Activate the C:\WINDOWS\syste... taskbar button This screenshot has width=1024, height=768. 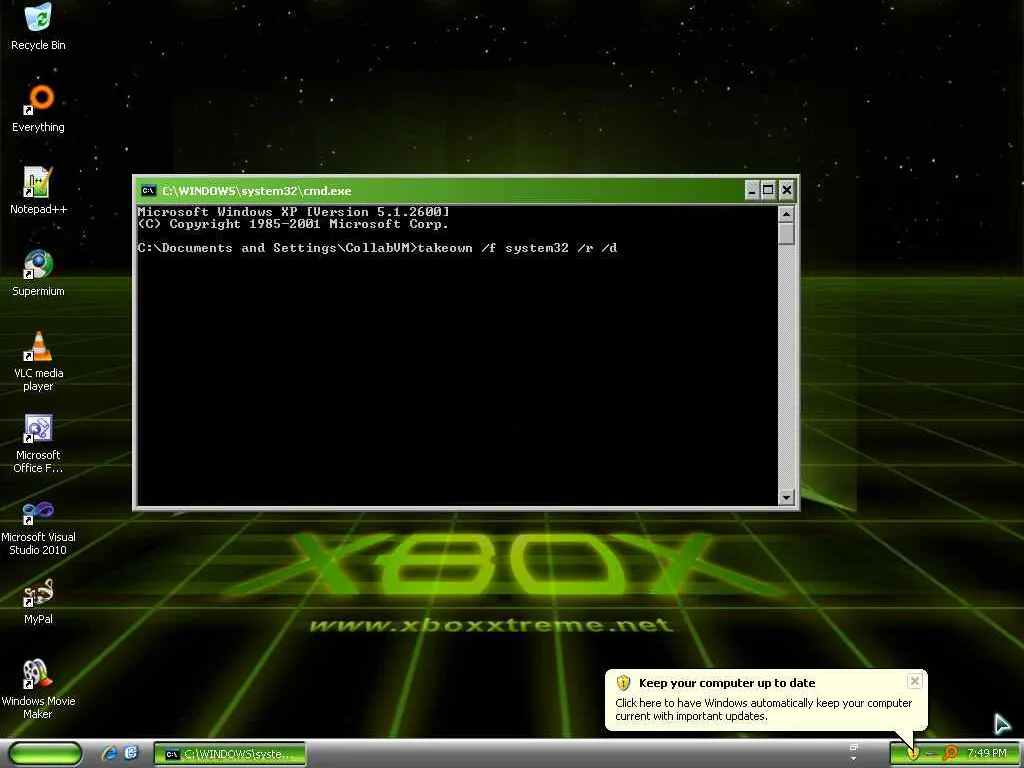(229, 754)
